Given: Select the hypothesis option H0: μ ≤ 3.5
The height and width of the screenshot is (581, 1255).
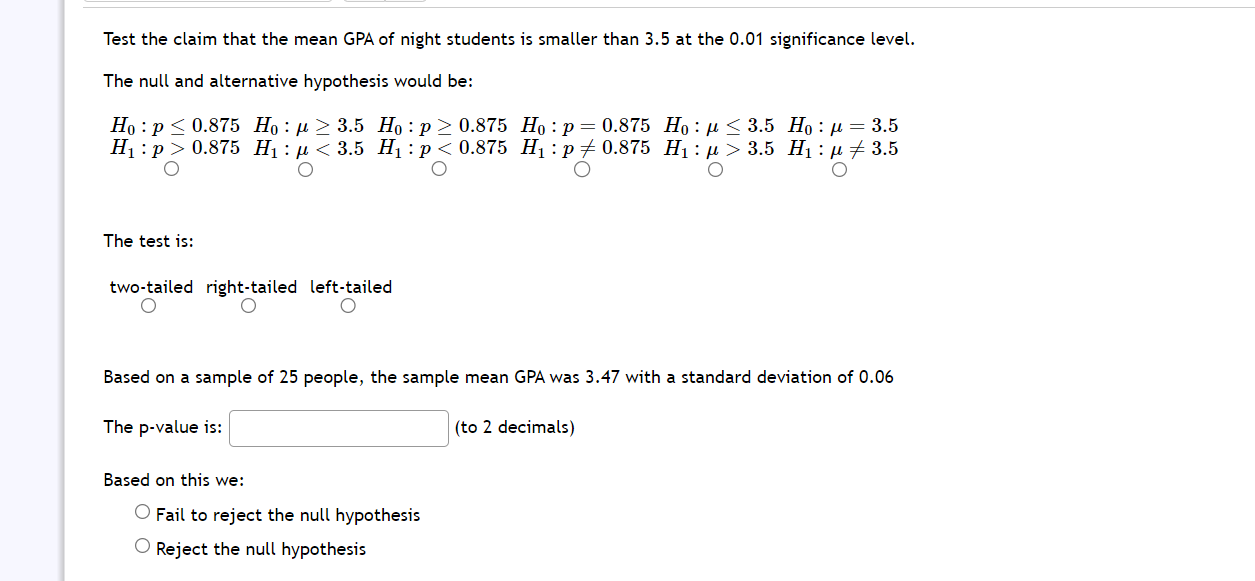Looking at the screenshot, I should pyautogui.click(x=715, y=170).
